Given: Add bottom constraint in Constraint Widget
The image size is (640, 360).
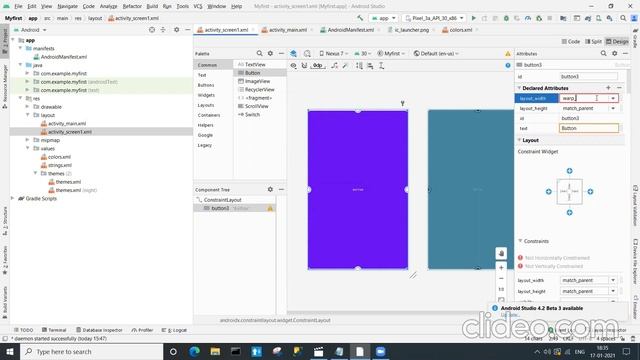Looking at the screenshot, I should pyautogui.click(x=569, y=212).
